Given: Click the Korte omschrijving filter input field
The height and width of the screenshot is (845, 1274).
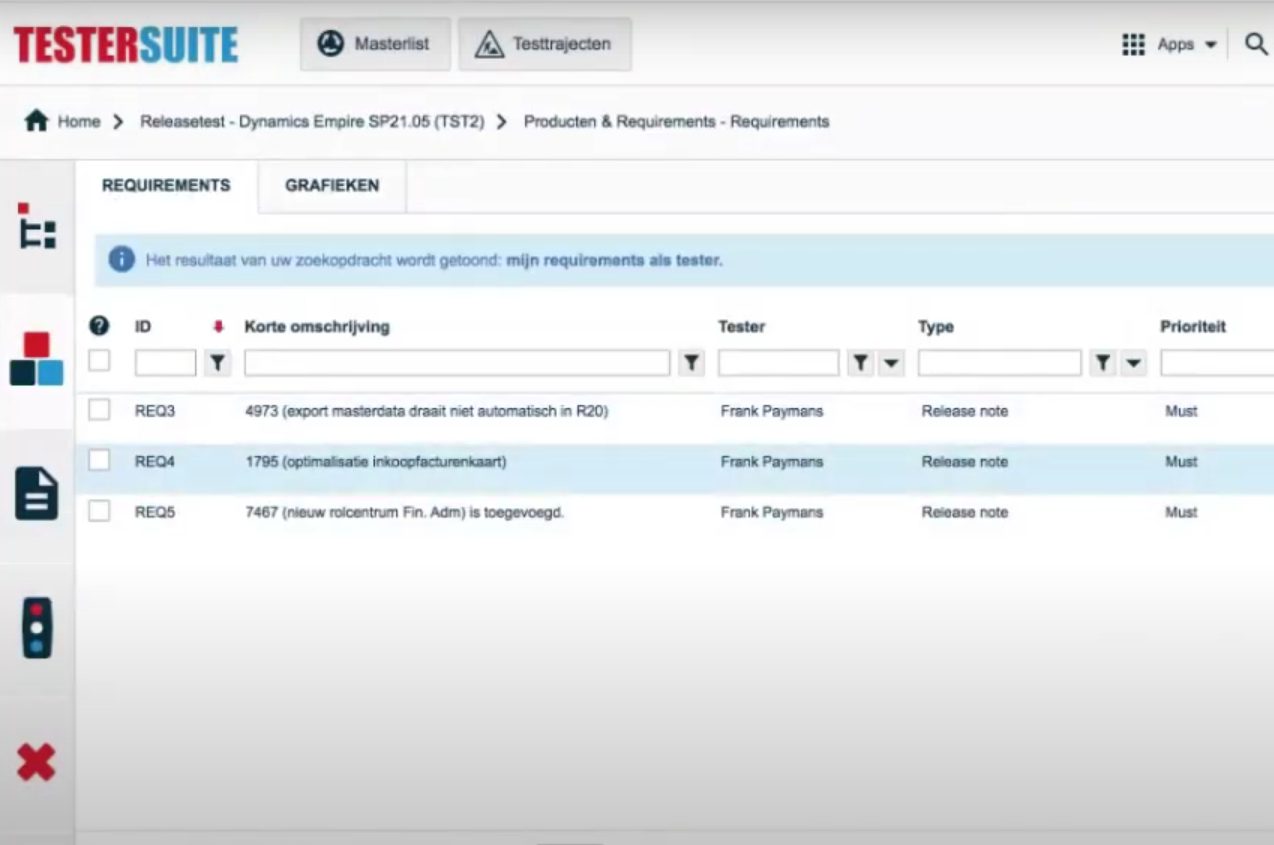Looking at the screenshot, I should (456, 363).
